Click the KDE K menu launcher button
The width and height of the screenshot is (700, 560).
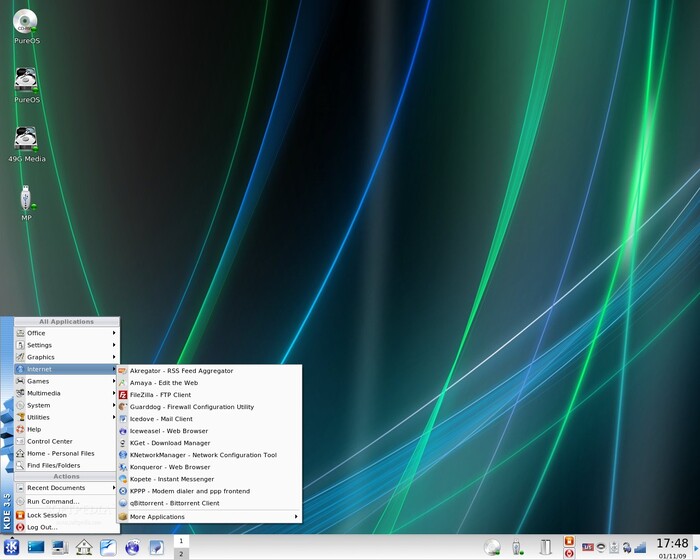(x=11, y=547)
